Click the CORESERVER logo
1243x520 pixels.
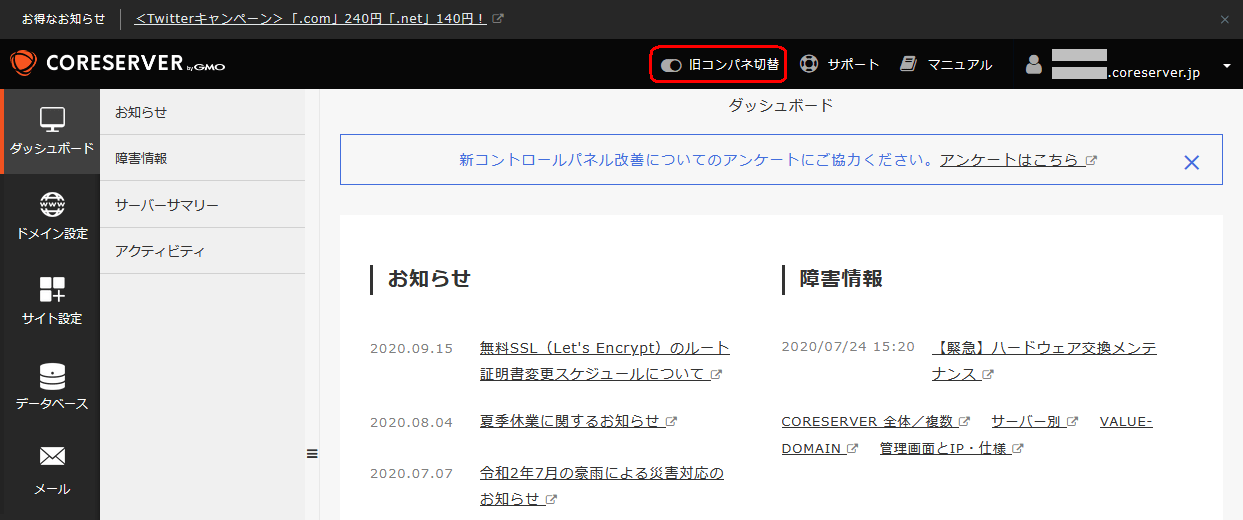[118, 64]
